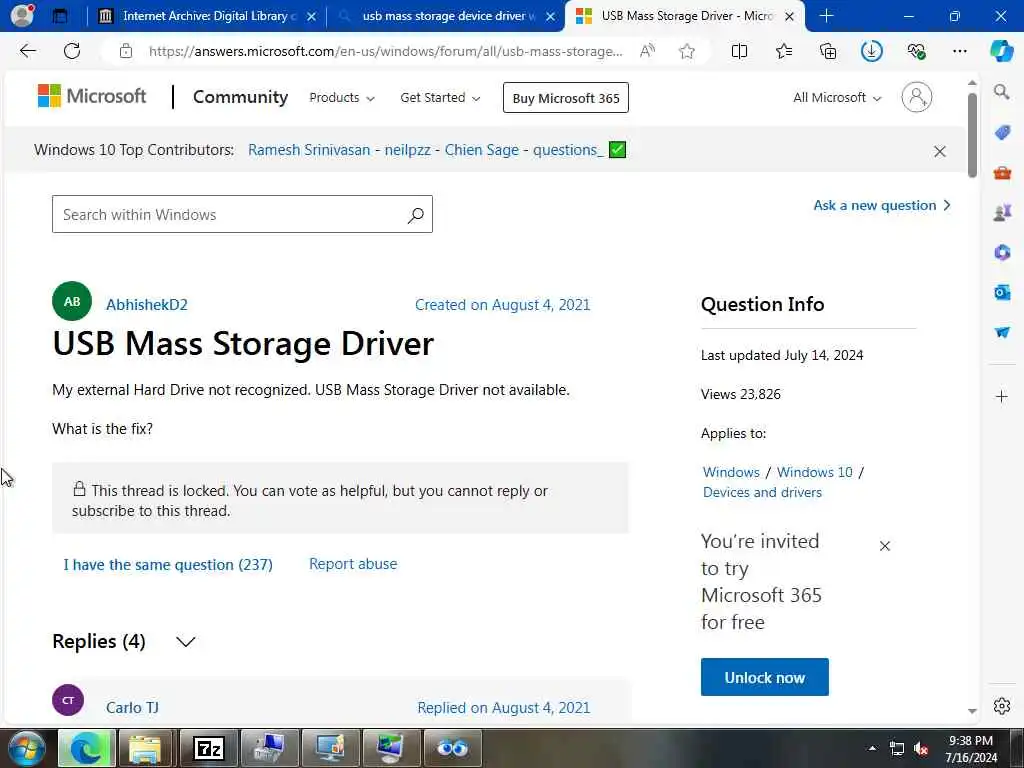Screen dimensions: 1024x768
Task: Open Copilot icon in Edge
Action: (x=1001, y=51)
